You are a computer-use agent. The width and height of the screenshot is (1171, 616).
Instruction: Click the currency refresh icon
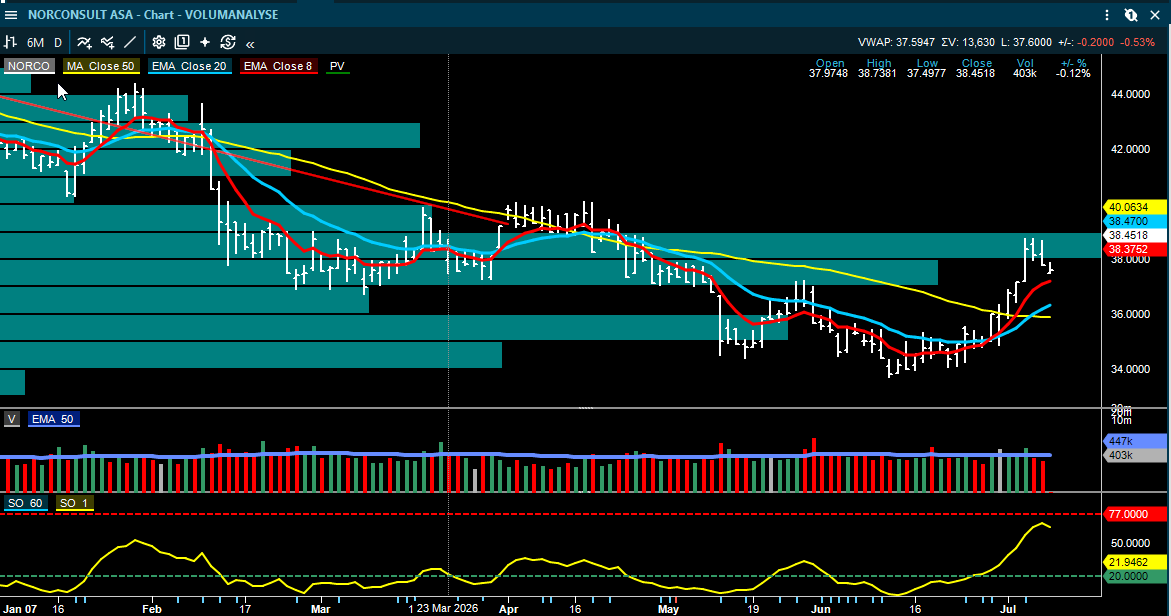coord(228,43)
